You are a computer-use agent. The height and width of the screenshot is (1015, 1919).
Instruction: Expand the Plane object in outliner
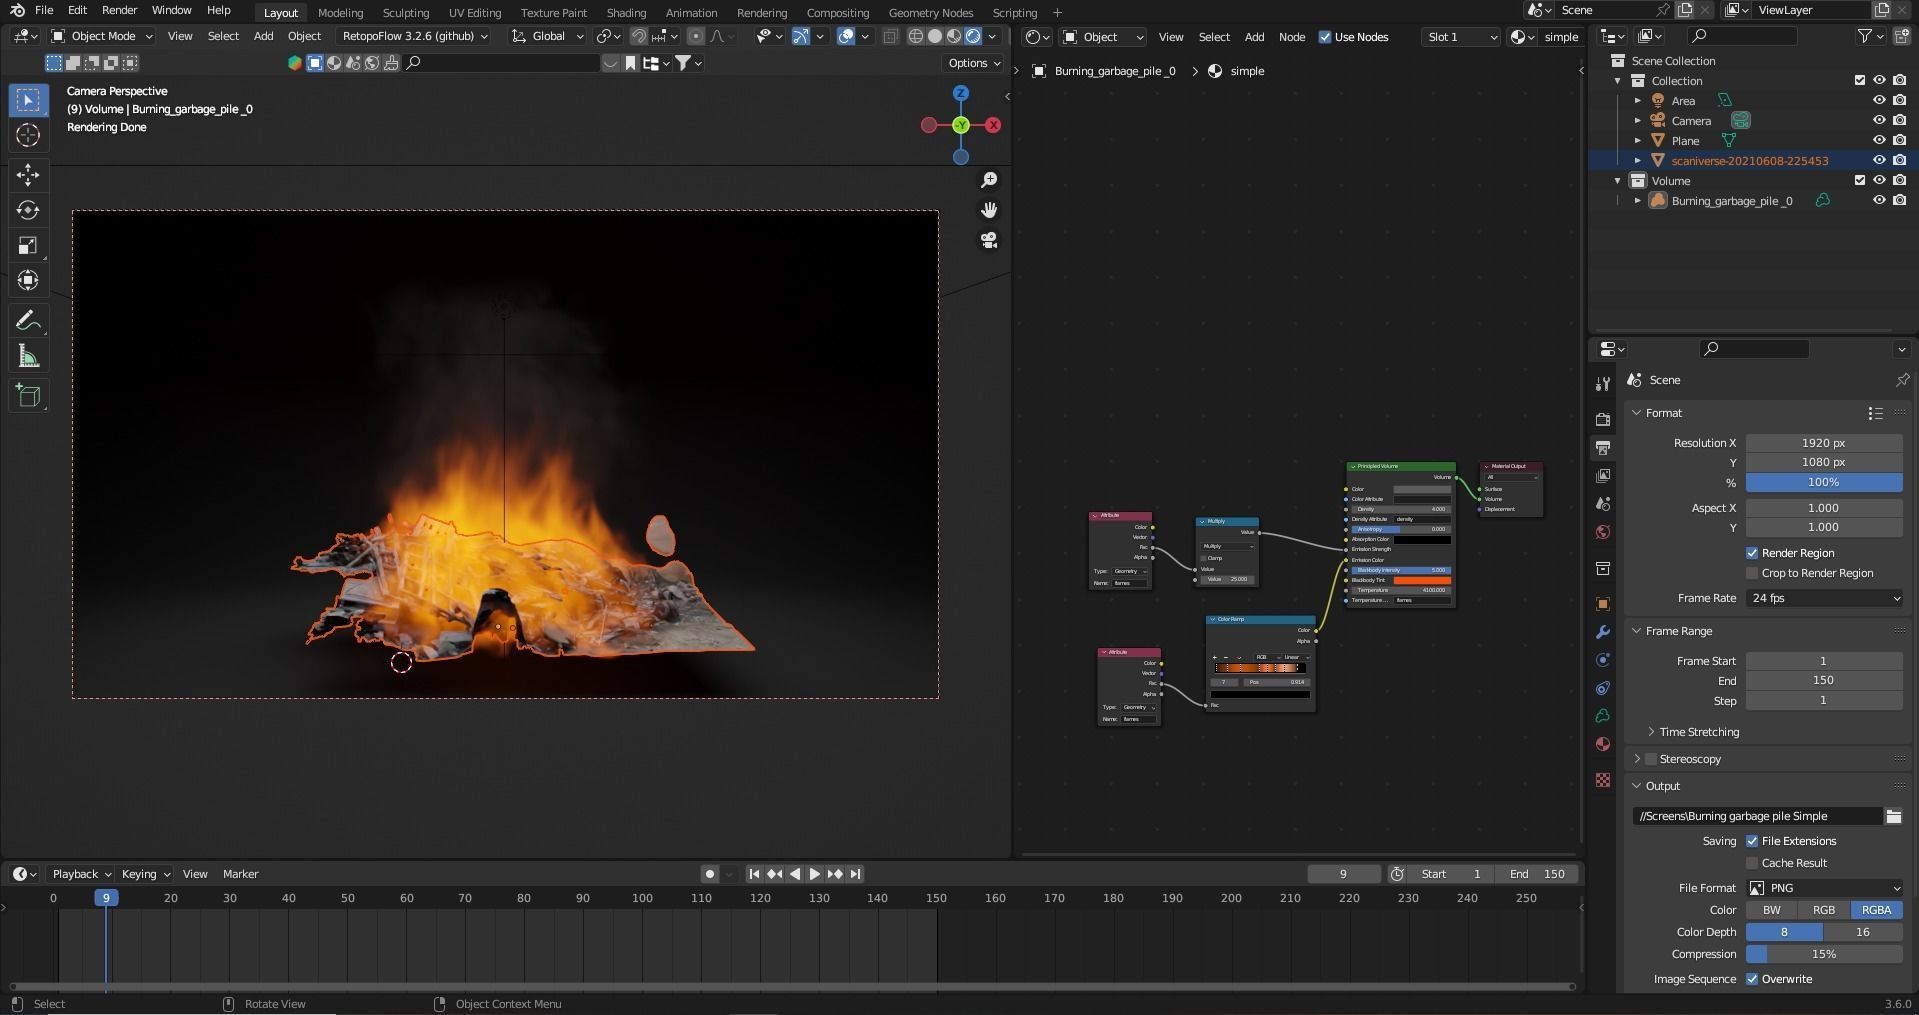pyautogui.click(x=1638, y=141)
